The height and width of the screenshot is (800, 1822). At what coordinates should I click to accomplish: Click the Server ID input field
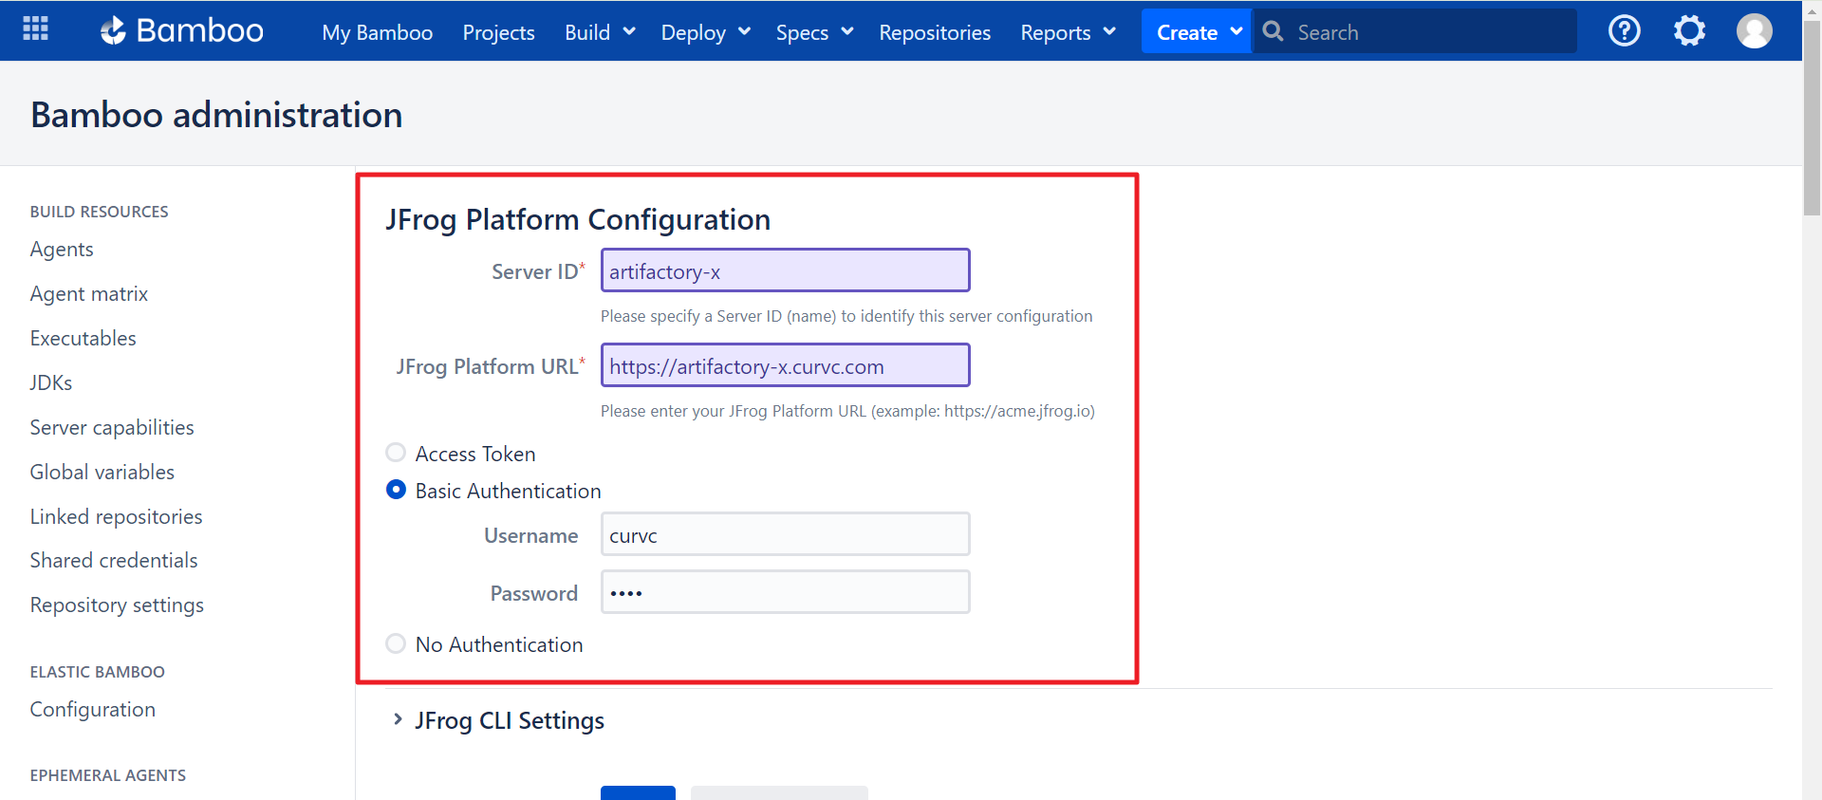pyautogui.click(x=785, y=270)
